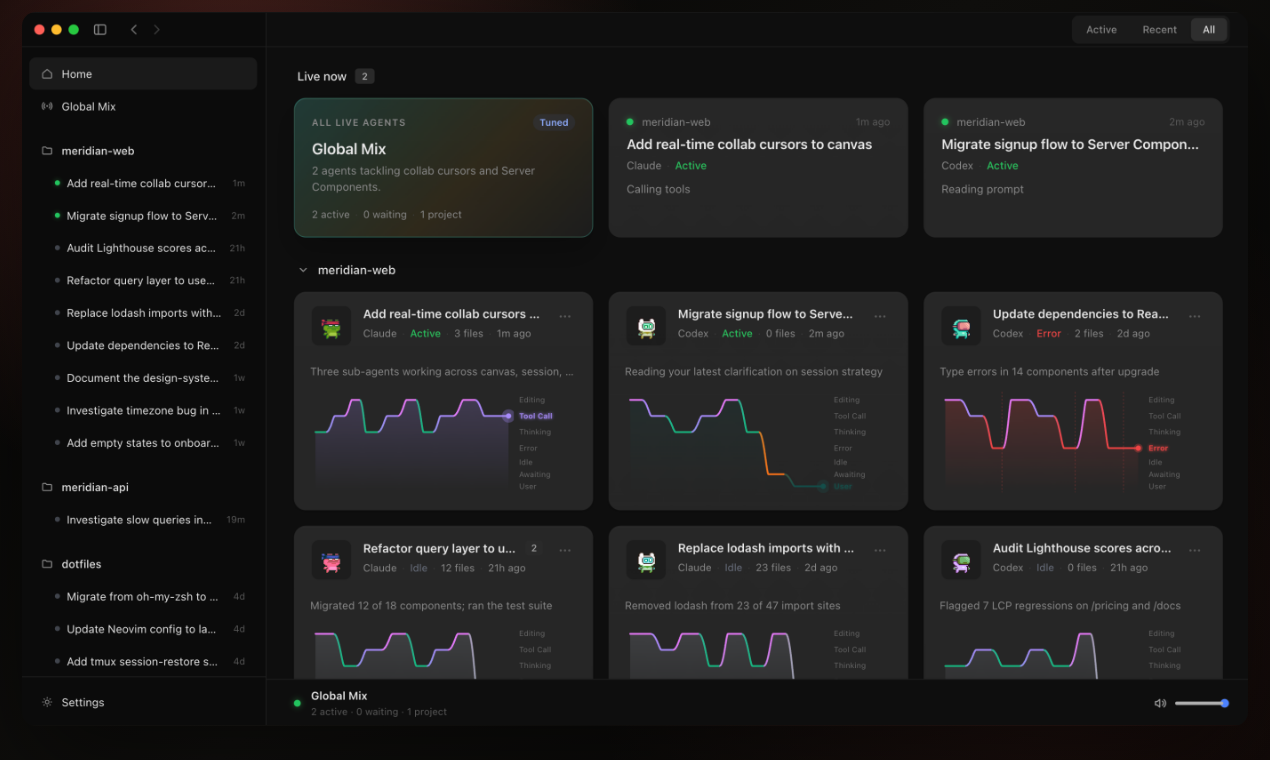
Task: Collapse the meridian-web section chevron
Action: 303,270
